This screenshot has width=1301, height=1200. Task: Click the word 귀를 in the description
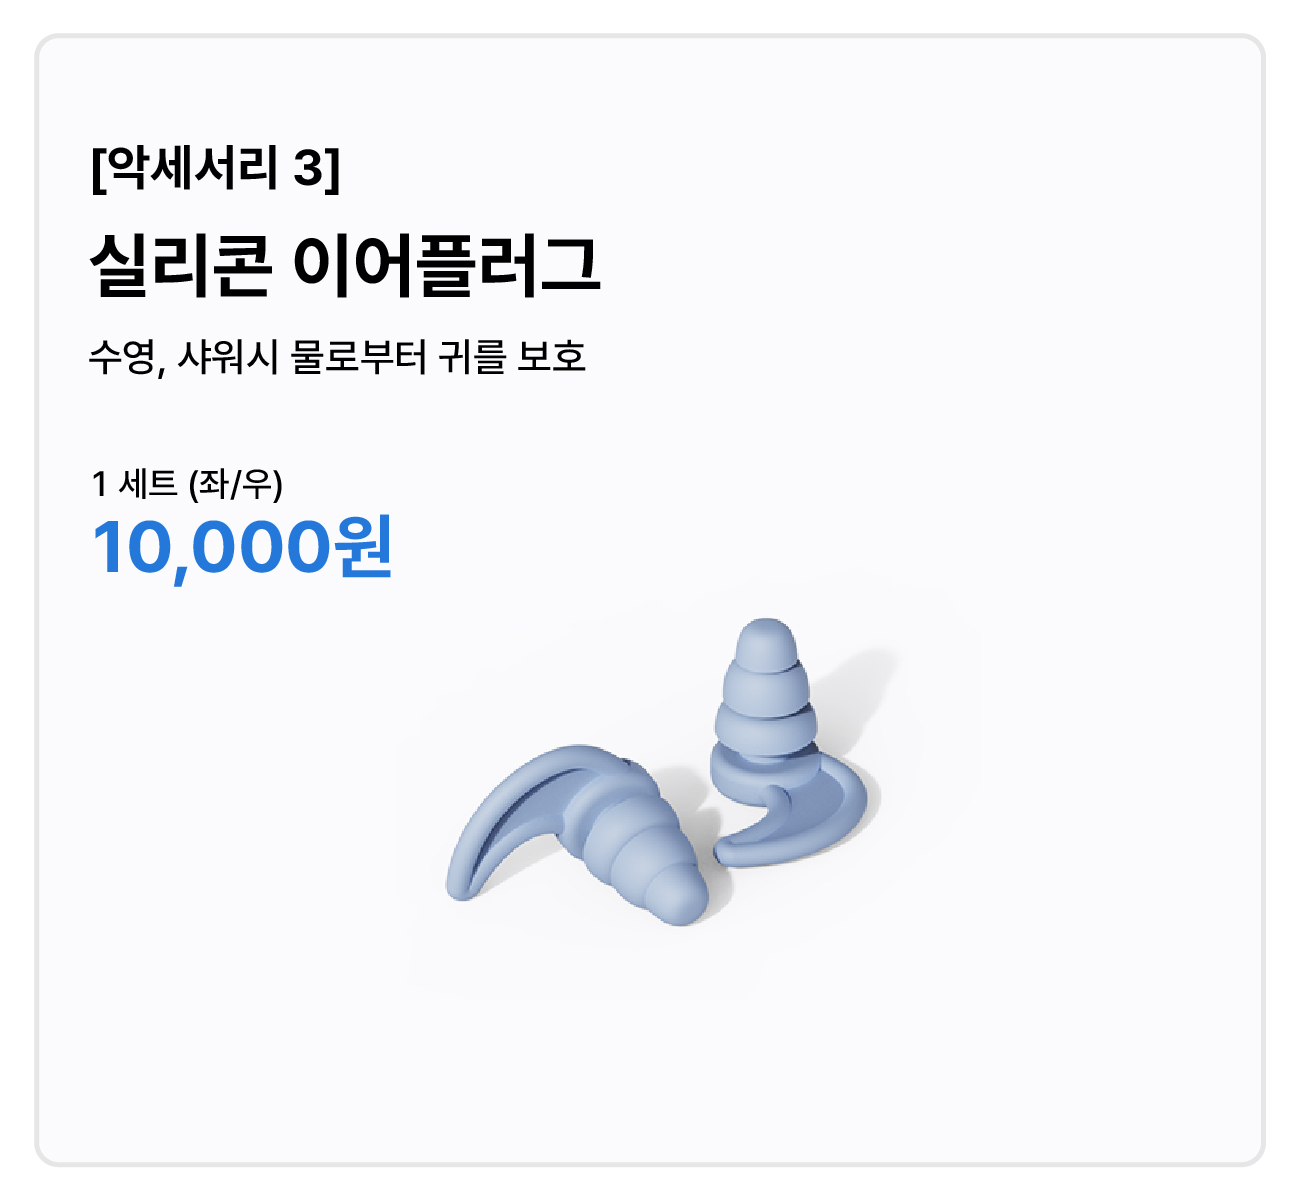(x=472, y=357)
